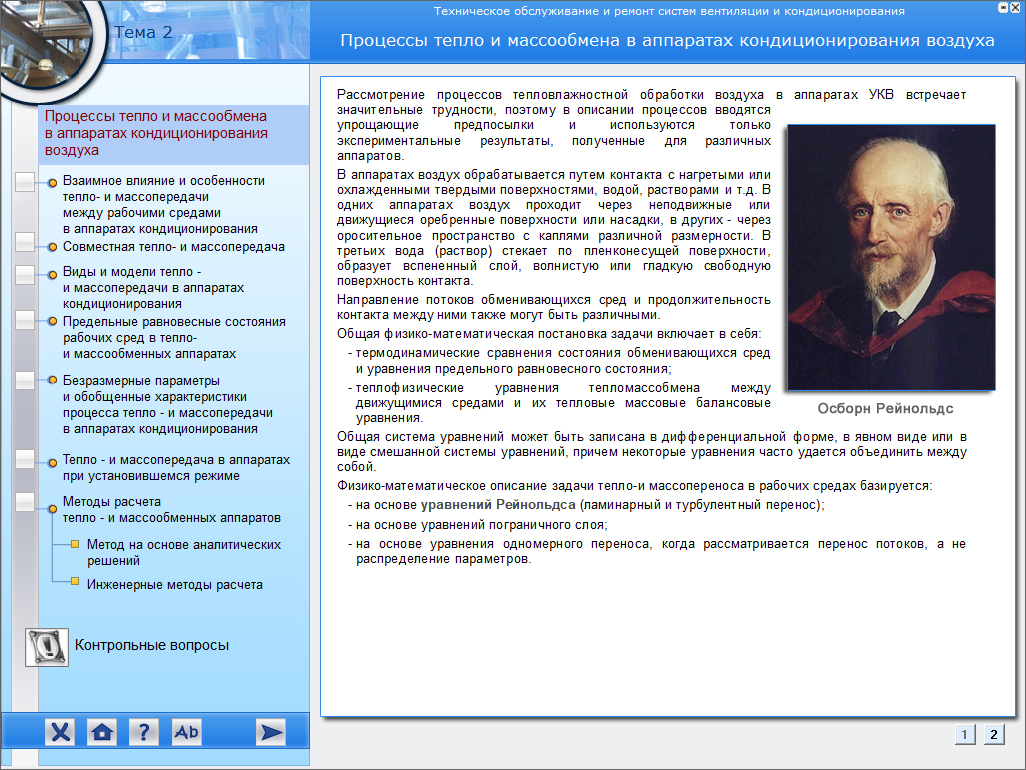Viewport: 1026px width, 770px height.
Task: Go to home via the house icon
Action: (x=101, y=732)
